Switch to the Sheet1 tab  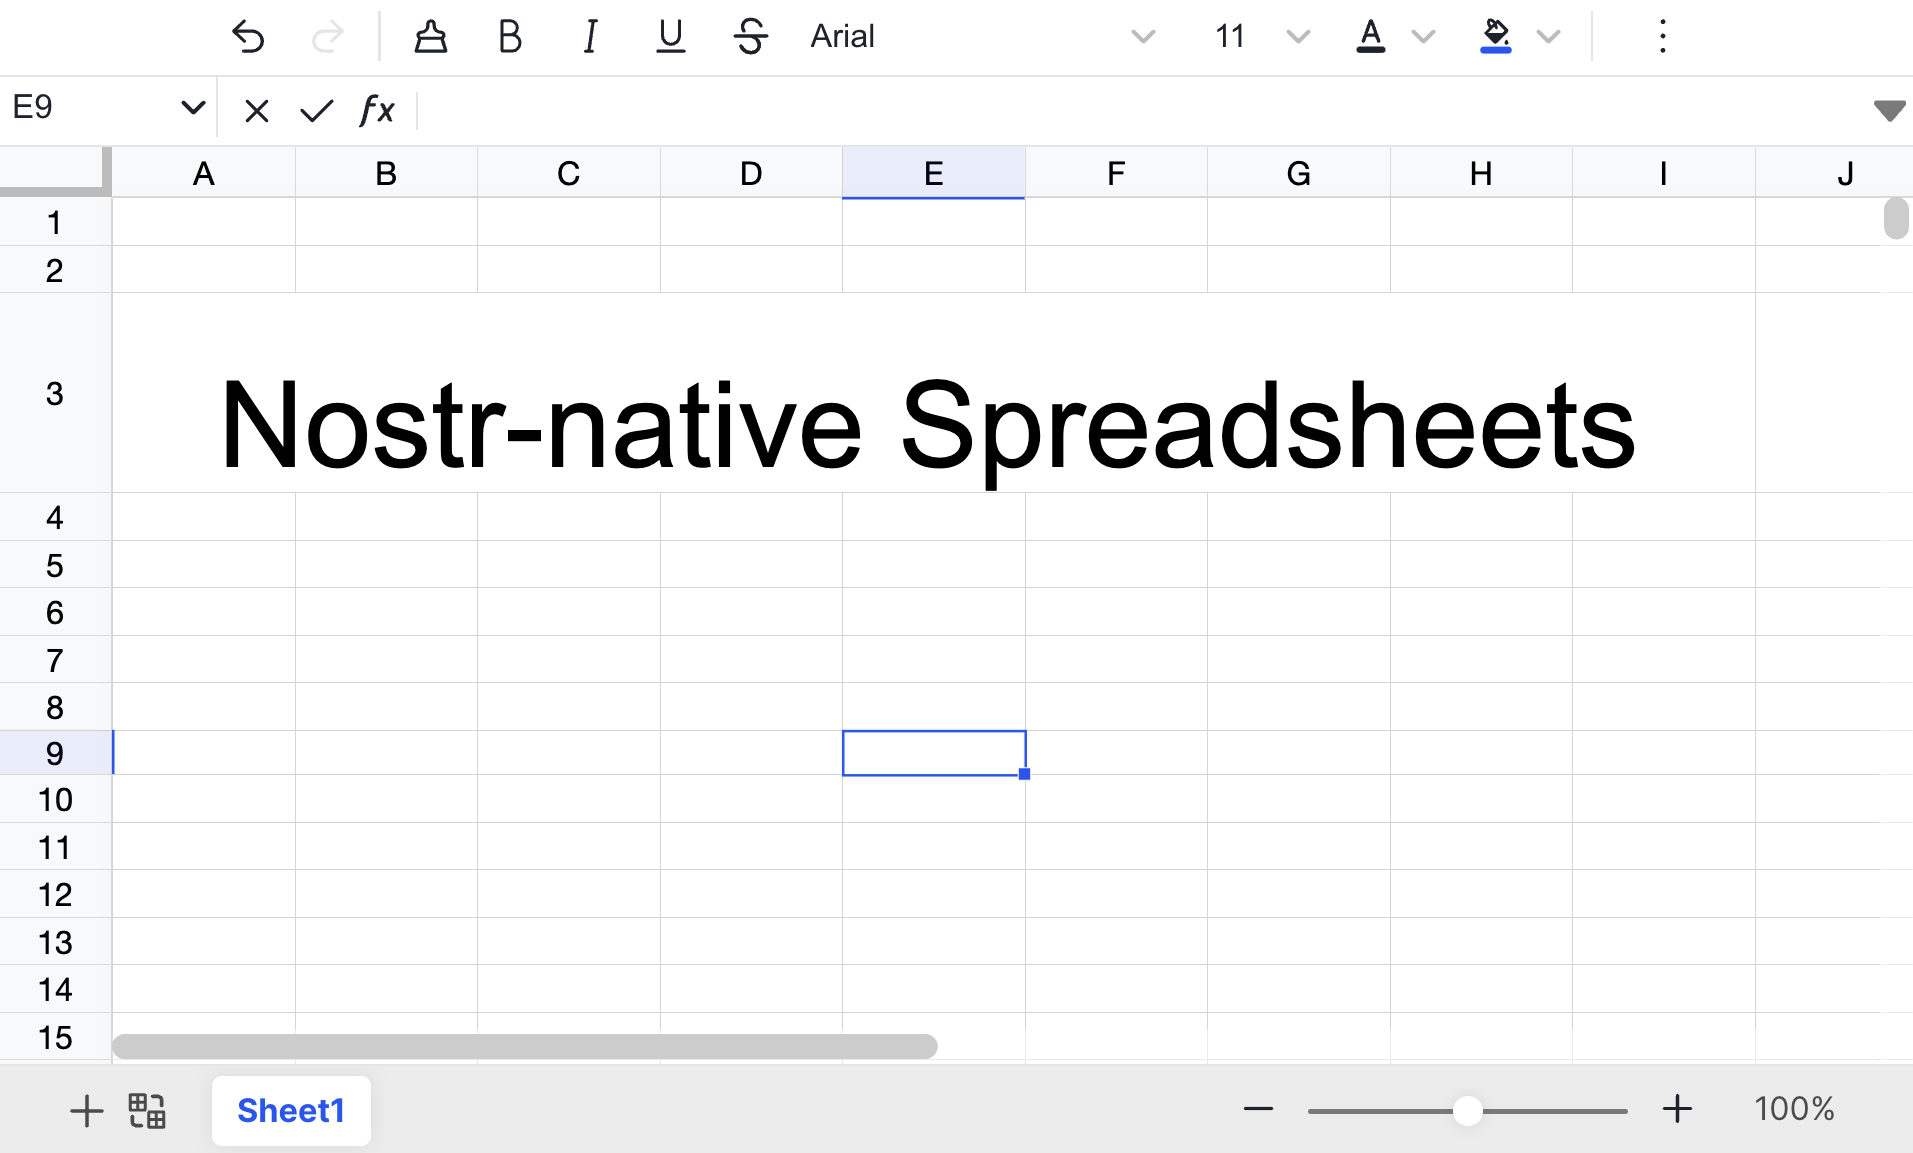[x=291, y=1110]
